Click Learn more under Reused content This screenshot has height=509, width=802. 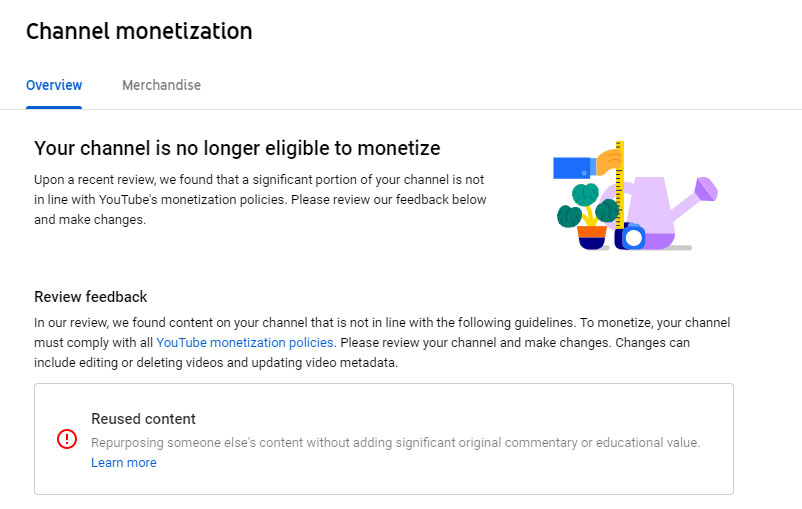tap(123, 463)
